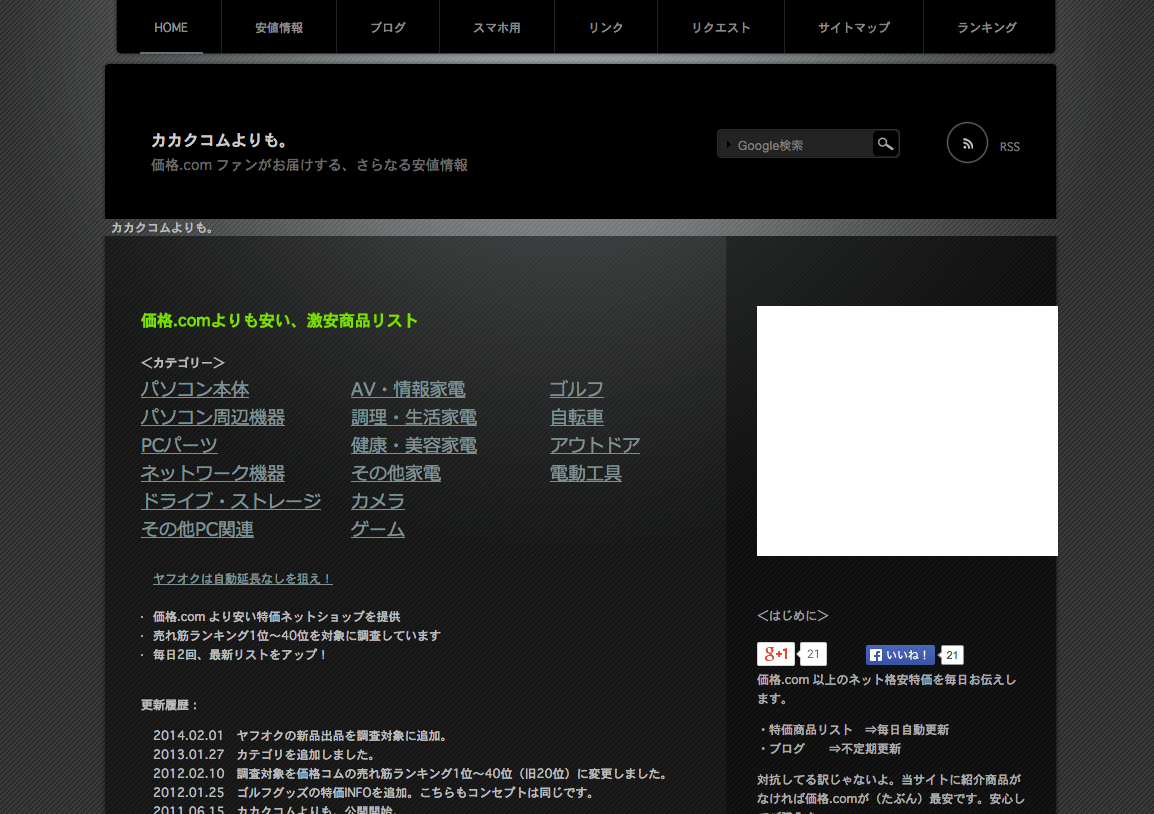Image resolution: width=1154 pixels, height=814 pixels.
Task: Open the アウトドア category link
Action: tap(595, 445)
